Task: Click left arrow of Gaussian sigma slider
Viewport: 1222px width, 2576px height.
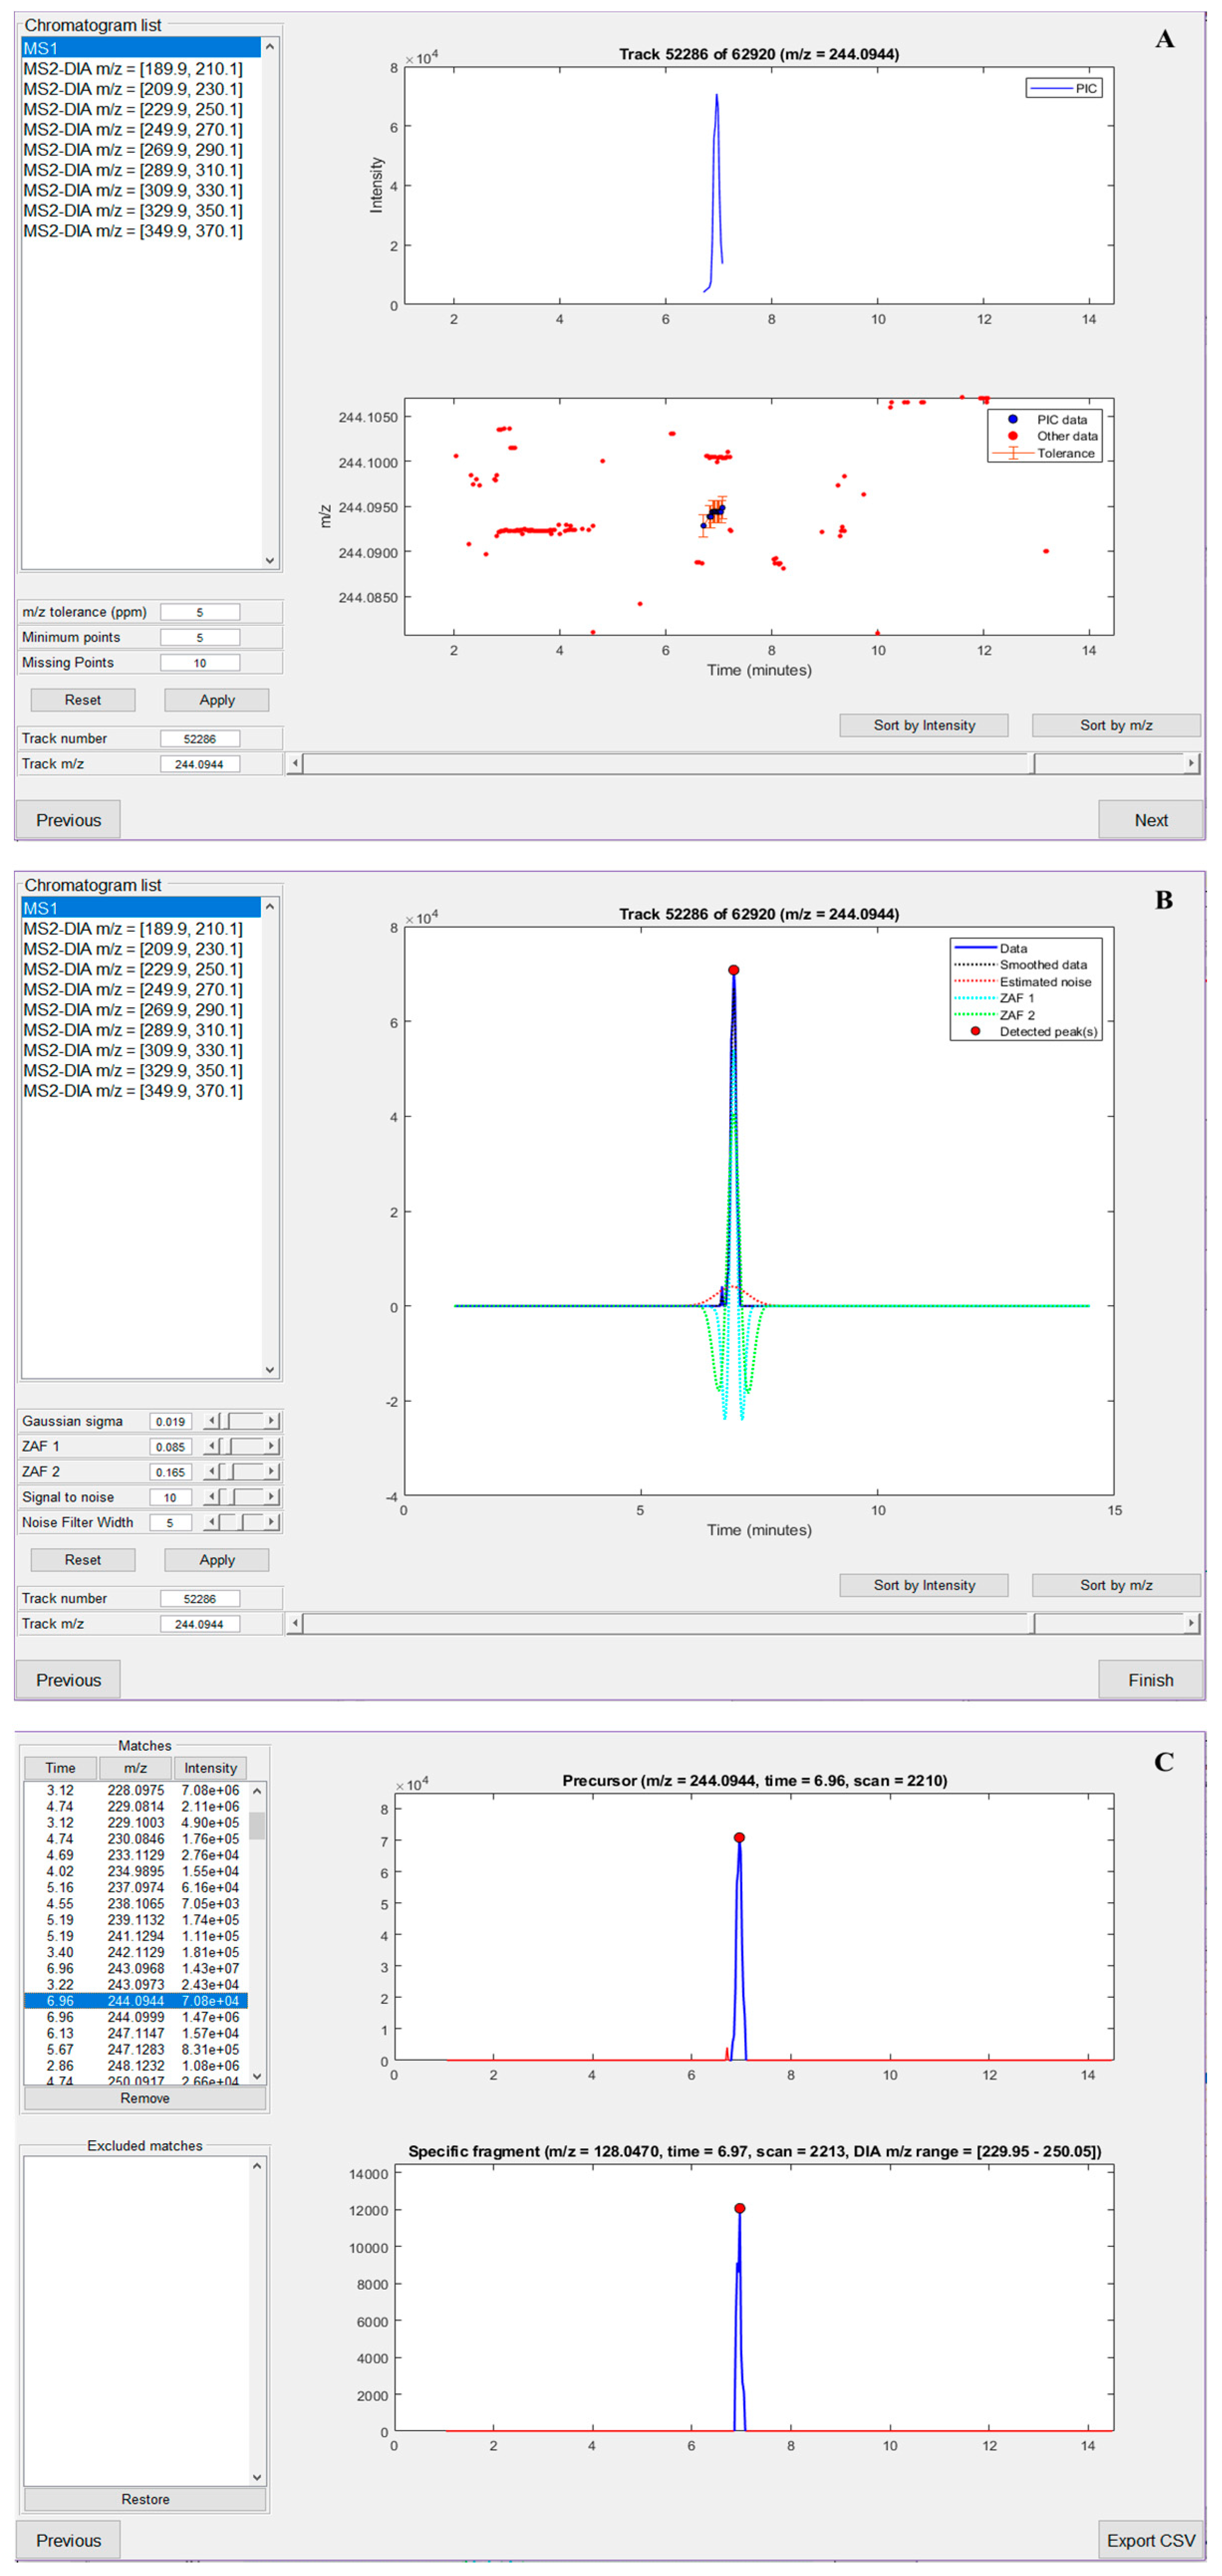Action: point(211,1421)
